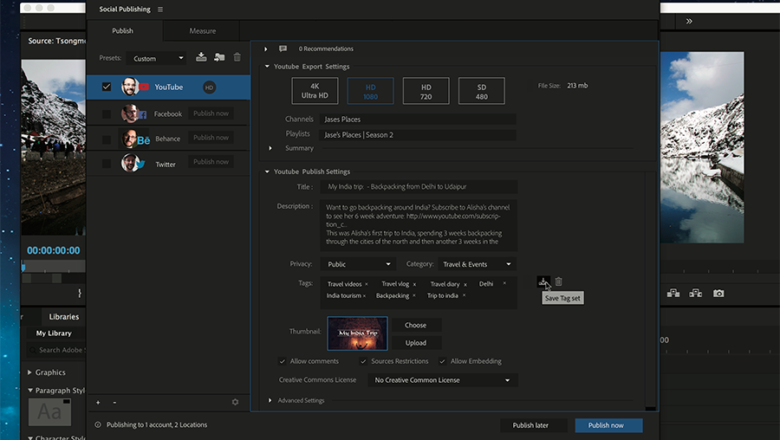Open the Privacy Public dropdown
This screenshot has width=780, height=440.
click(358, 264)
